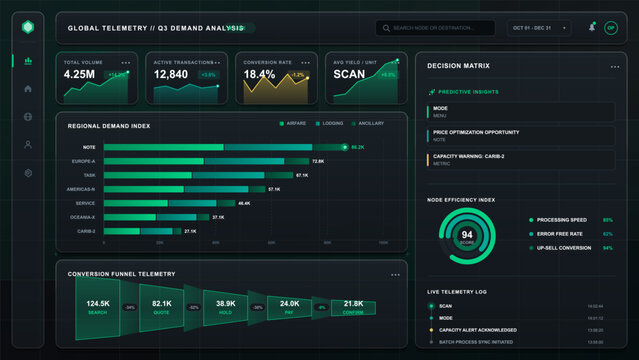The height and width of the screenshot is (360, 639).
Task: Click the -1.2% Conversion Rate change badge
Action: coord(298,75)
